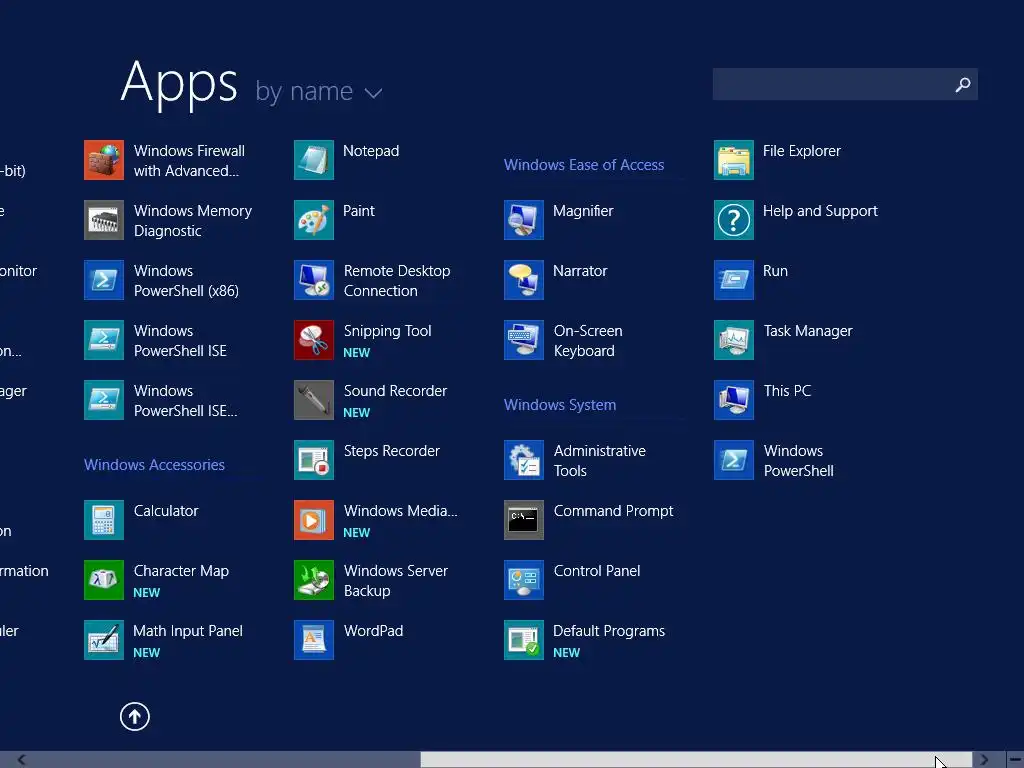Screen dimensions: 1024x768
Task: Open the 'by name' sort dropdown
Action: tap(319, 91)
